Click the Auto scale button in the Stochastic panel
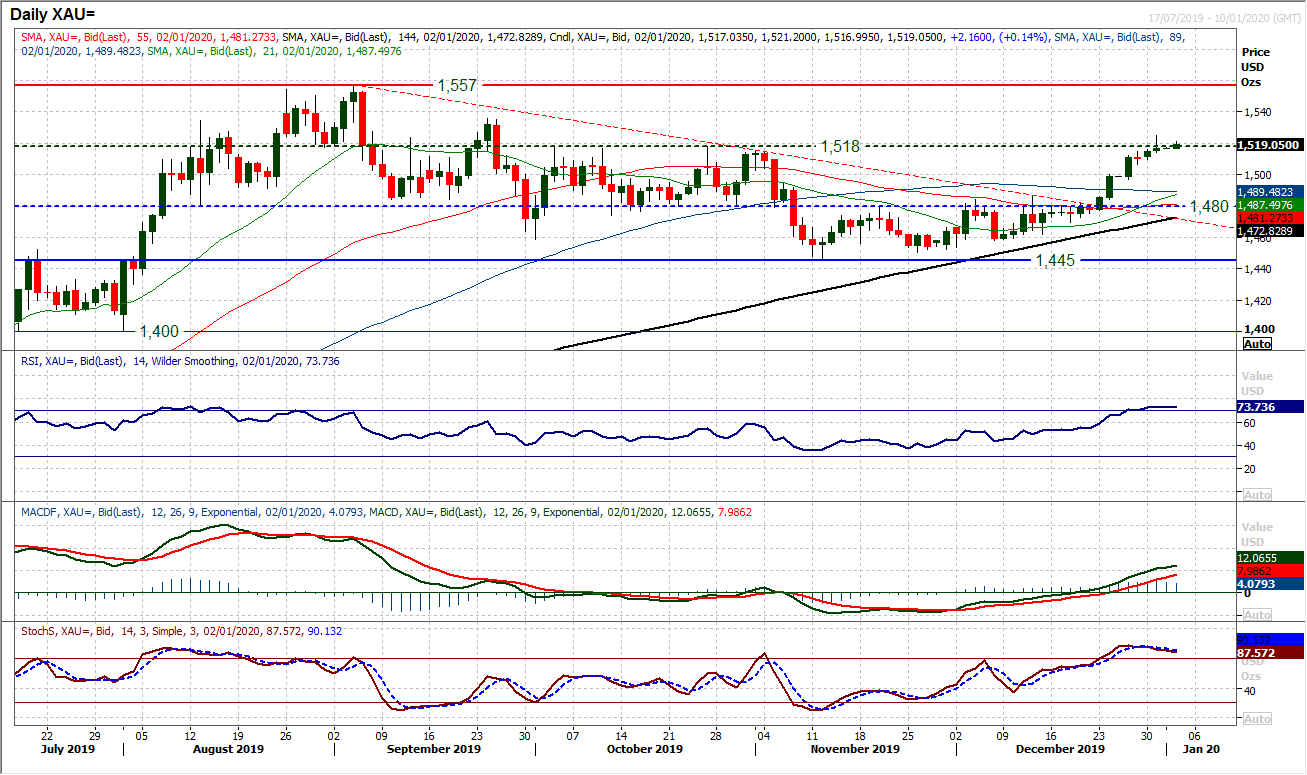 point(1256,719)
